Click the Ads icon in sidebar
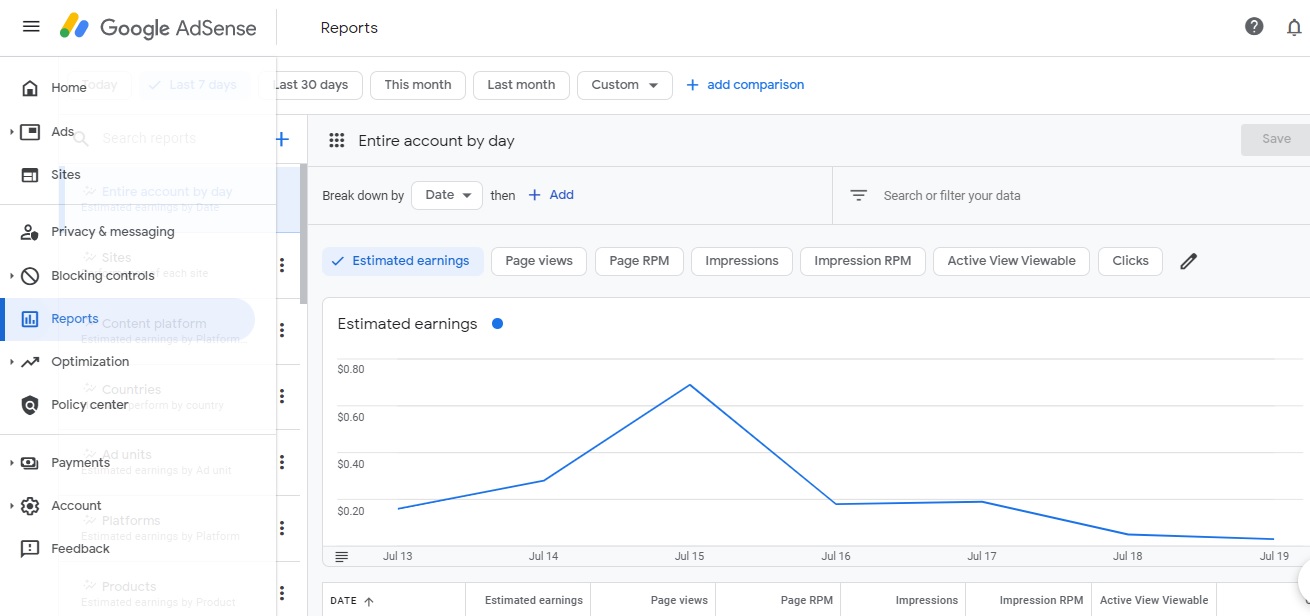Viewport: 1310px width, 616px height. click(x=30, y=132)
